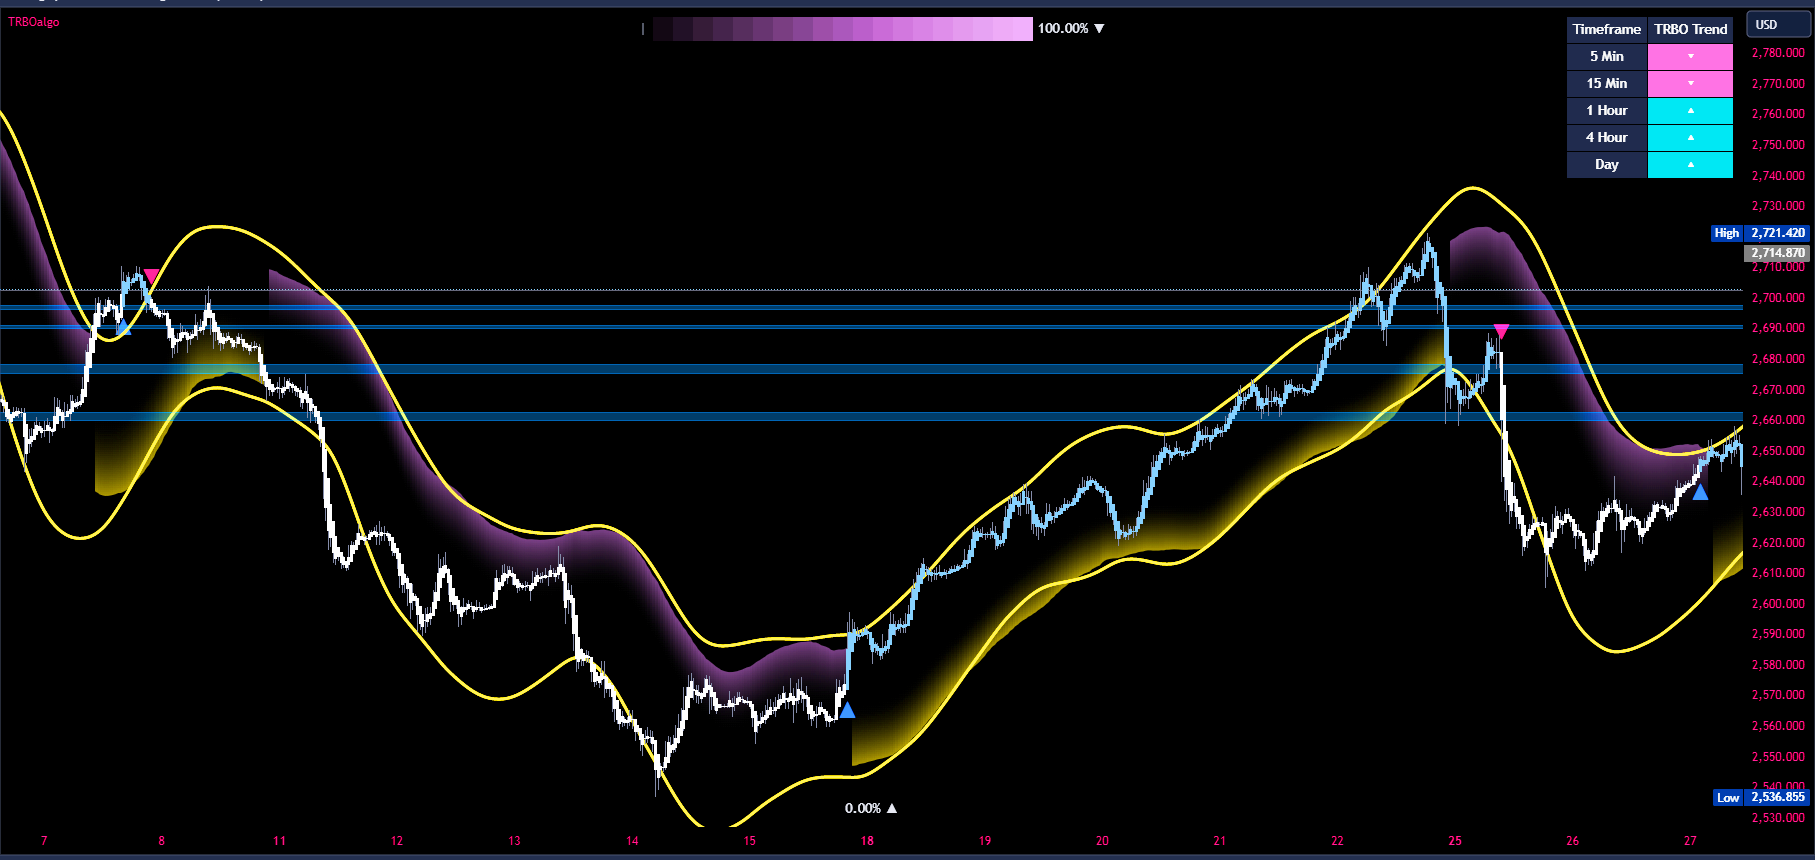Click the 2,714.870 current price label

[1778, 253]
